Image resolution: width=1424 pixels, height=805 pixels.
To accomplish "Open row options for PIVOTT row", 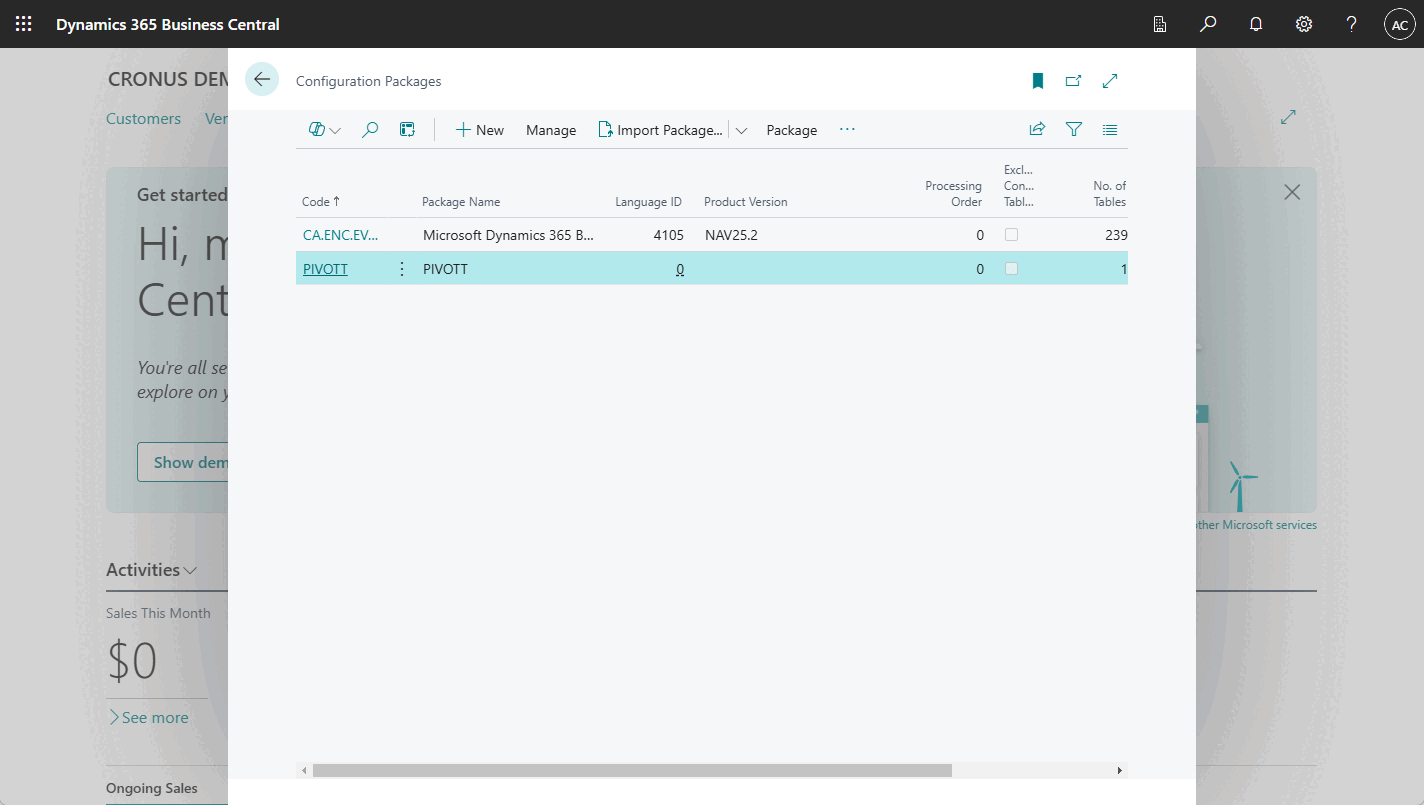I will tap(402, 269).
